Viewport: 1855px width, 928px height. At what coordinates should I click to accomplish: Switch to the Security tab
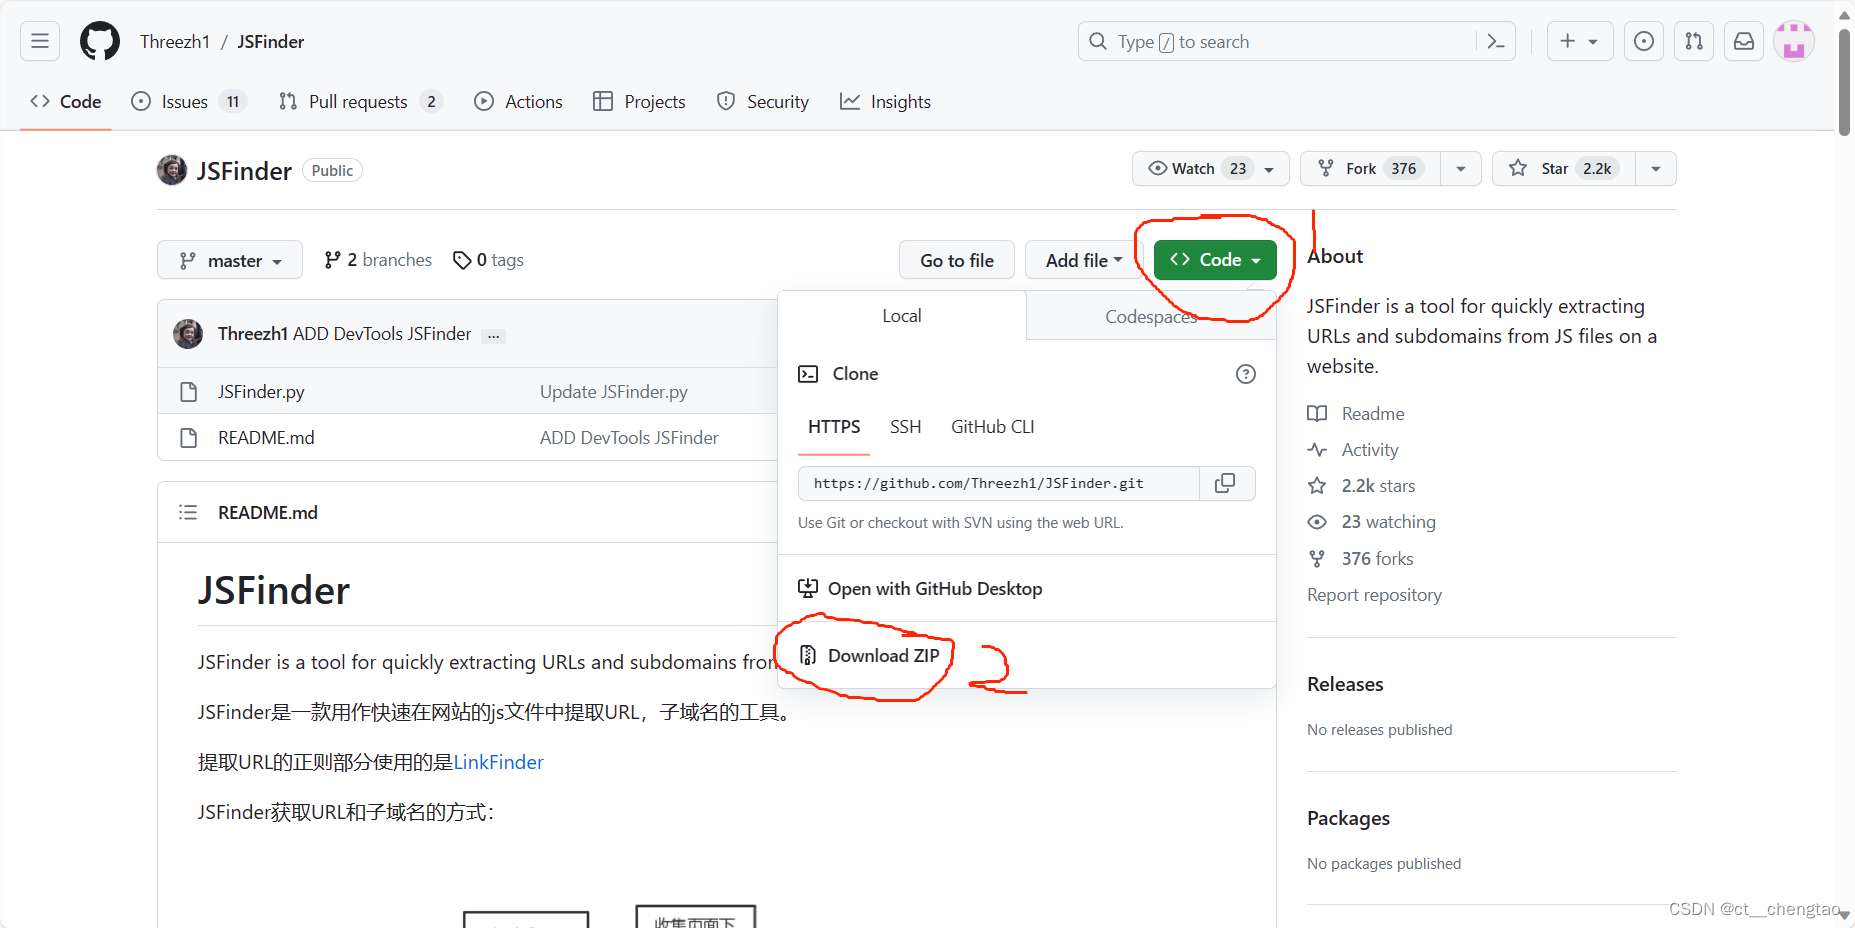(x=763, y=101)
